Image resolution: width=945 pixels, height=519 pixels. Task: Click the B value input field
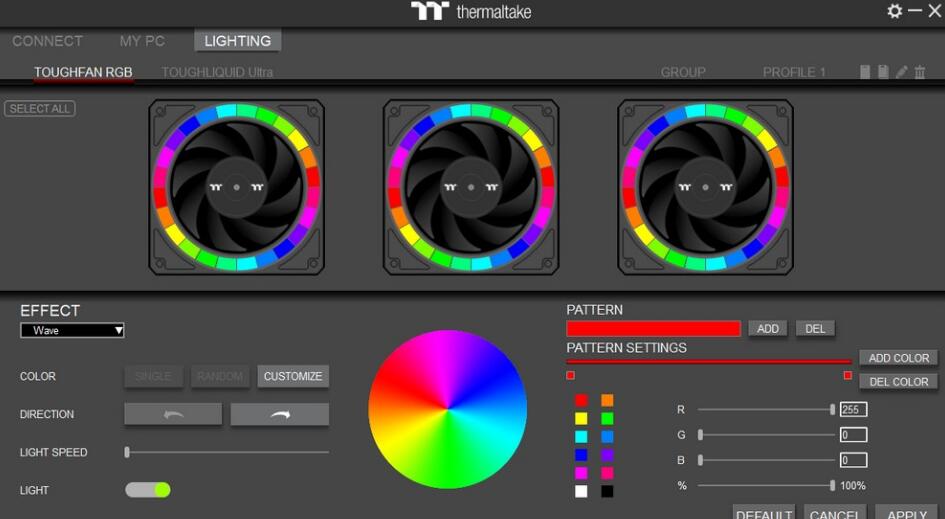point(853,460)
